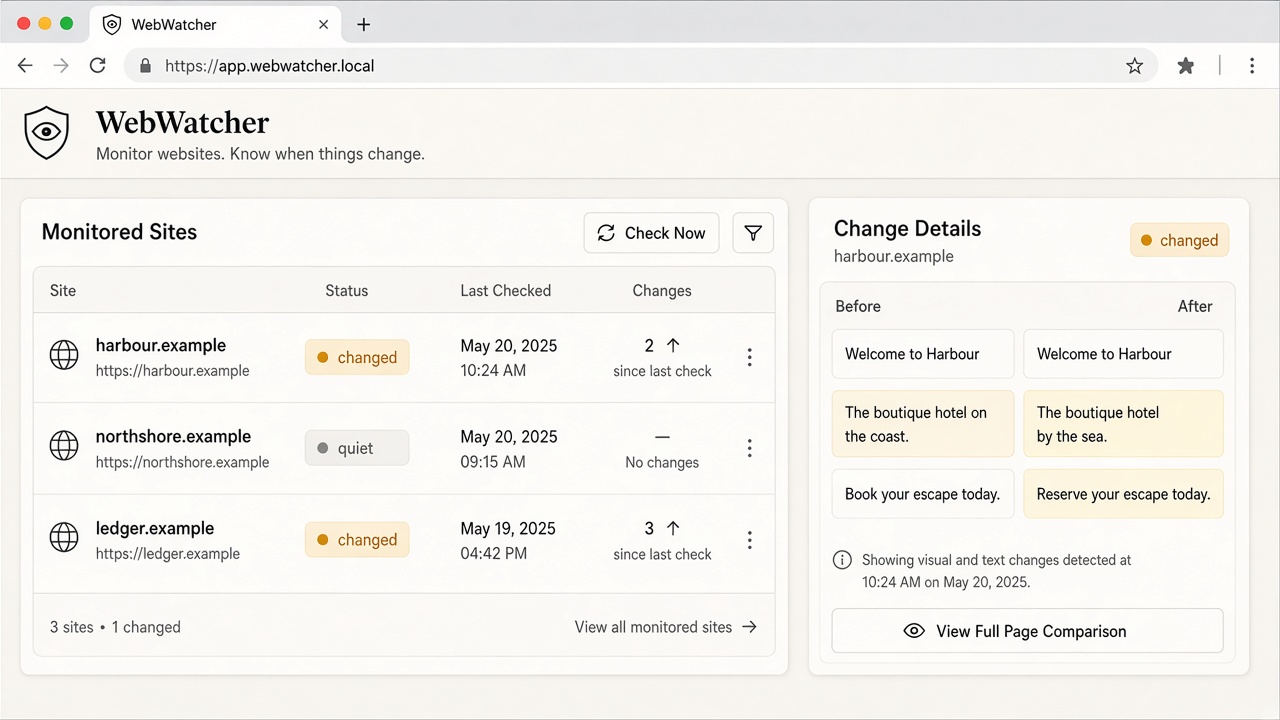Screen dimensions: 1280x720
Task: Click the quiet status badge for northshore.example
Action: tap(357, 448)
